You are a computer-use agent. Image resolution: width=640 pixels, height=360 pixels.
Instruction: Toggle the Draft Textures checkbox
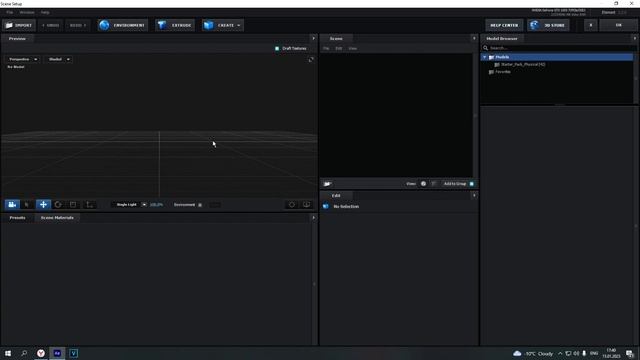tap(277, 49)
